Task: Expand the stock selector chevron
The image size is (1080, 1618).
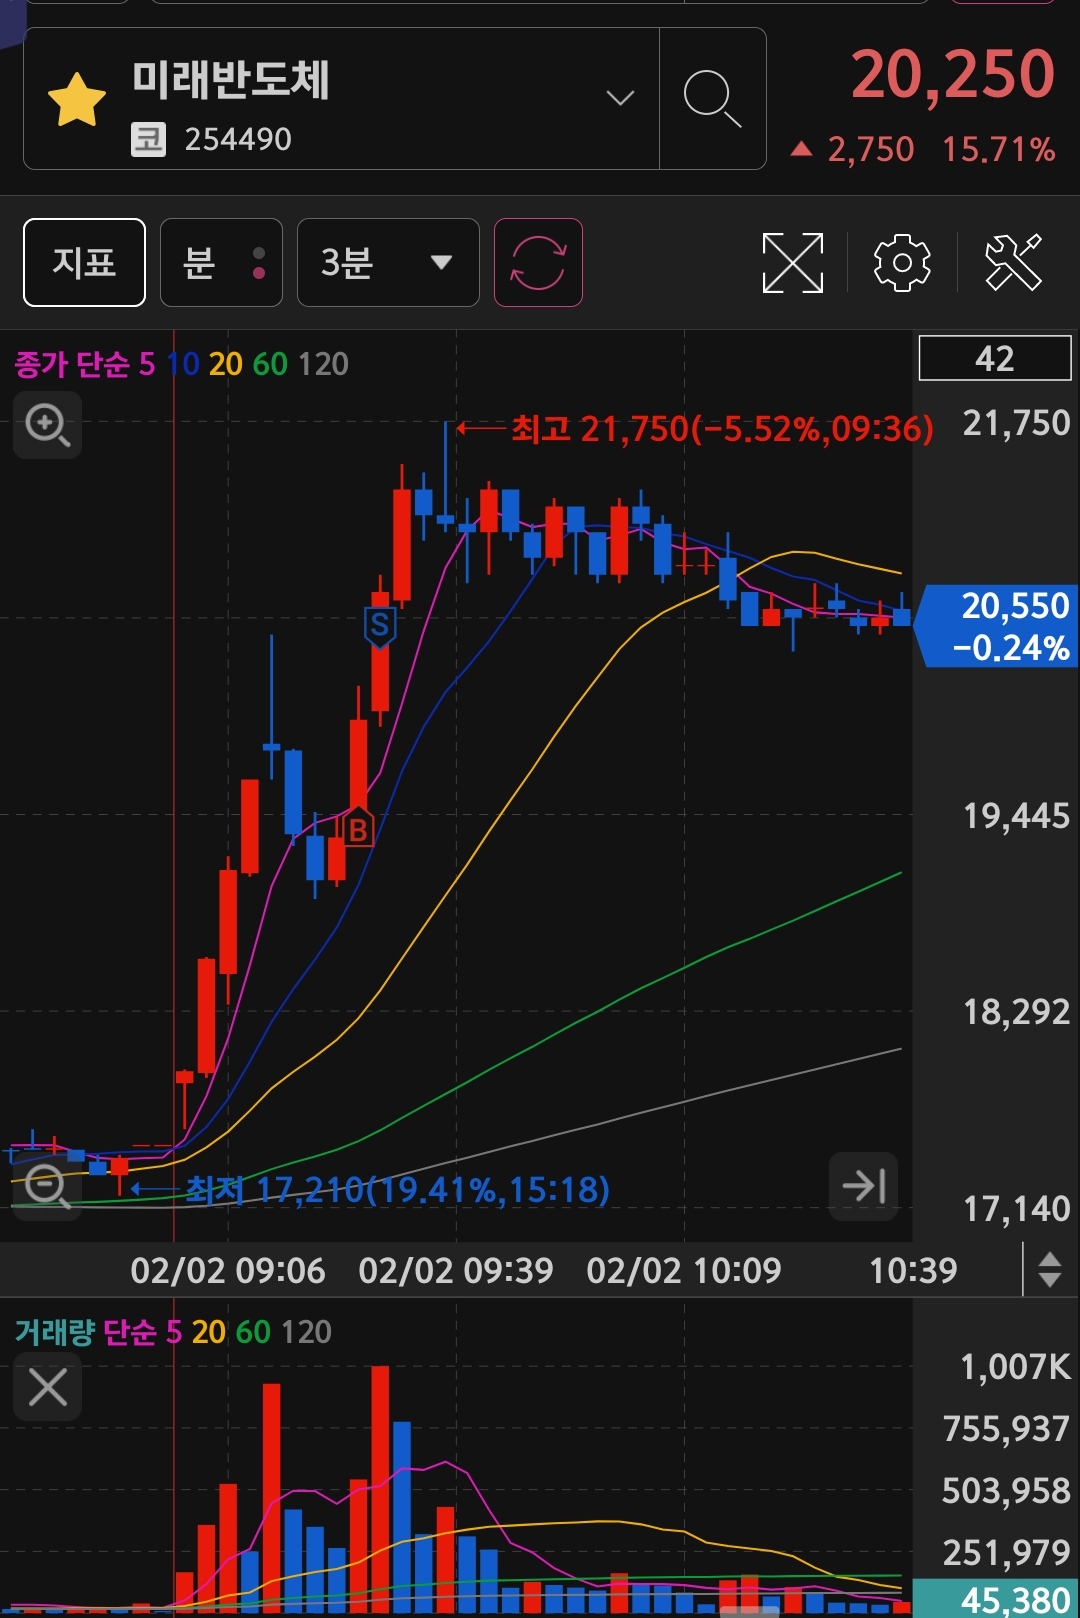Action: coord(620,98)
